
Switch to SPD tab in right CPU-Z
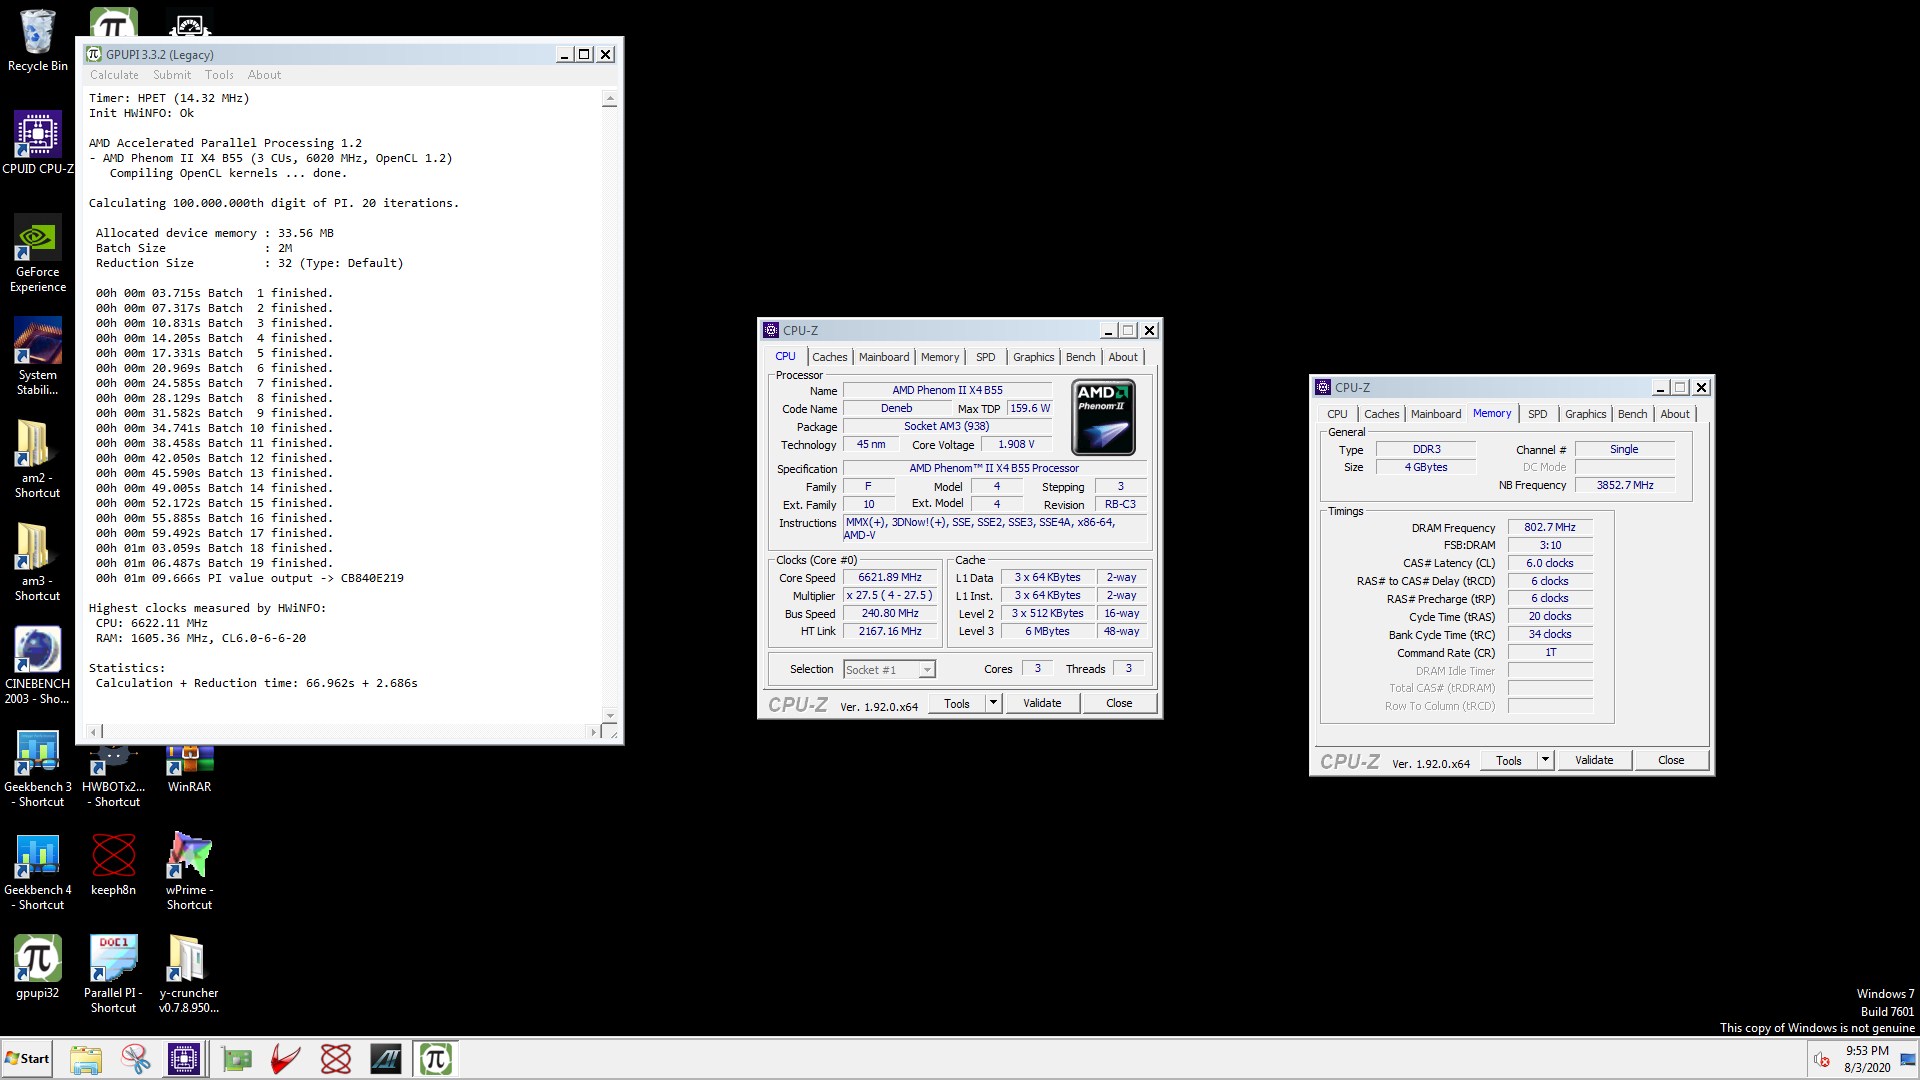1537,414
